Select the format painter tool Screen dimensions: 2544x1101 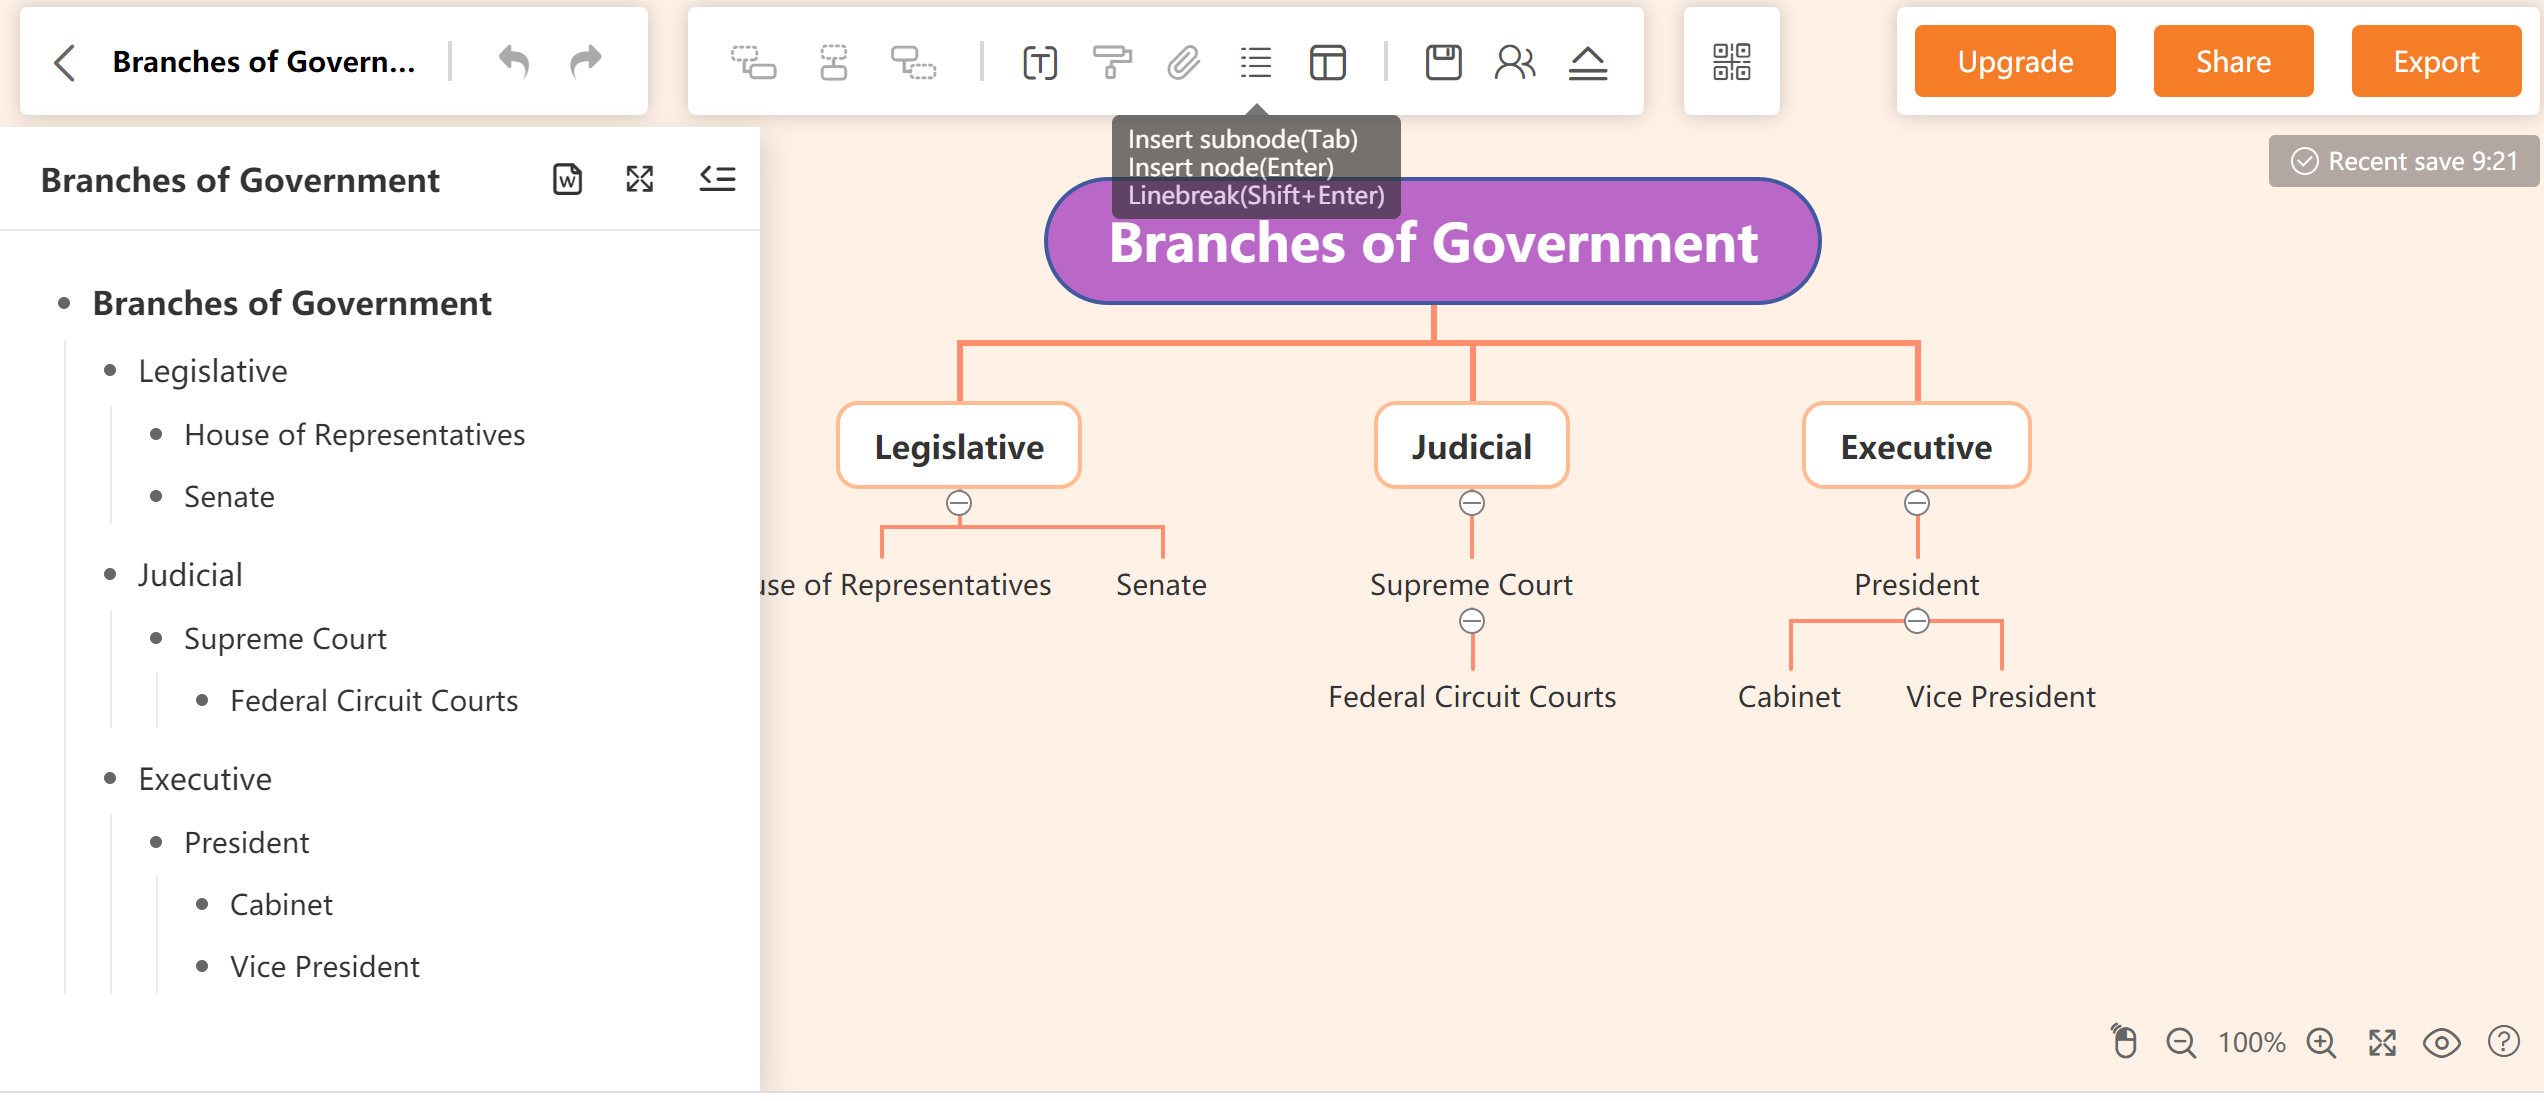pos(1113,62)
